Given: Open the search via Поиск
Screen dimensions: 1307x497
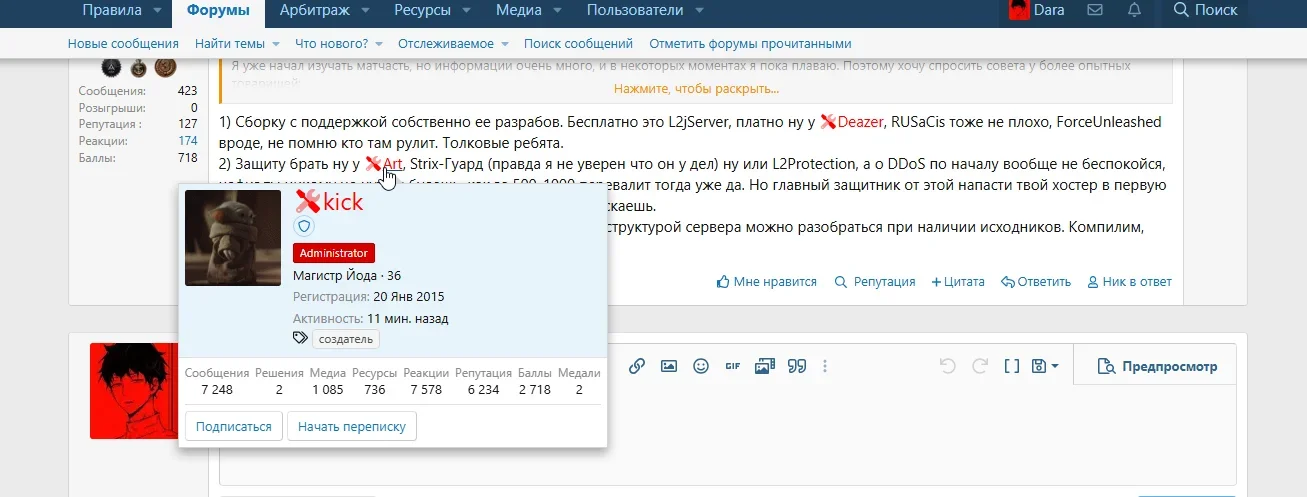Looking at the screenshot, I should (1205, 10).
